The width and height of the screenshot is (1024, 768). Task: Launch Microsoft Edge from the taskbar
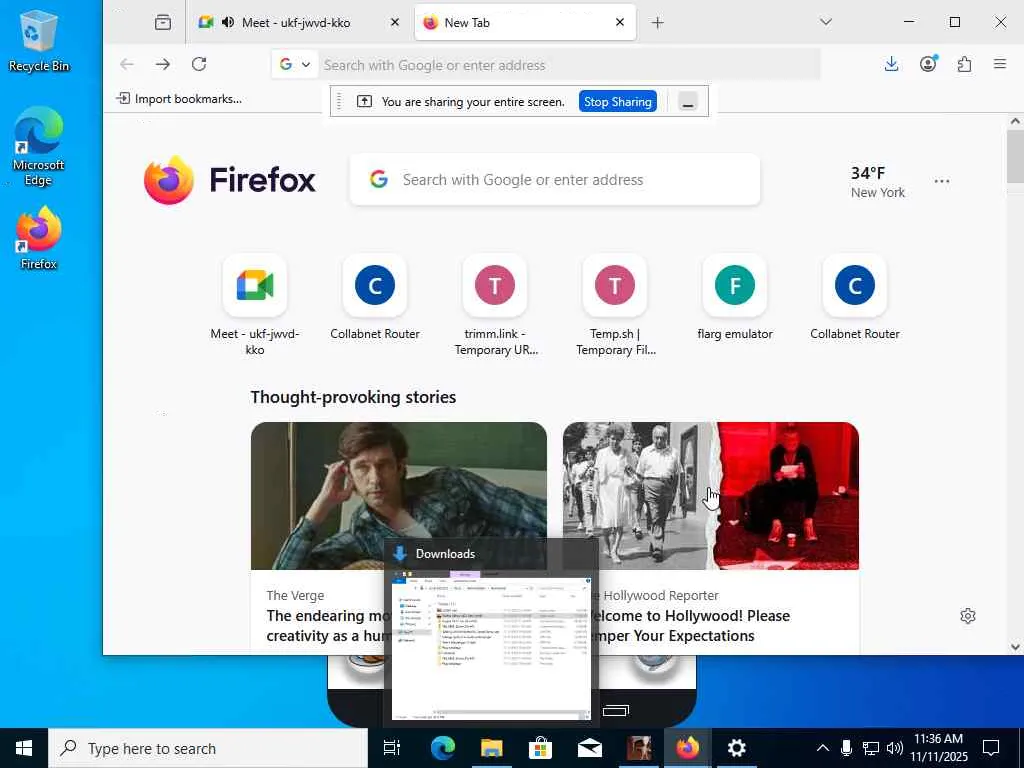tap(443, 748)
